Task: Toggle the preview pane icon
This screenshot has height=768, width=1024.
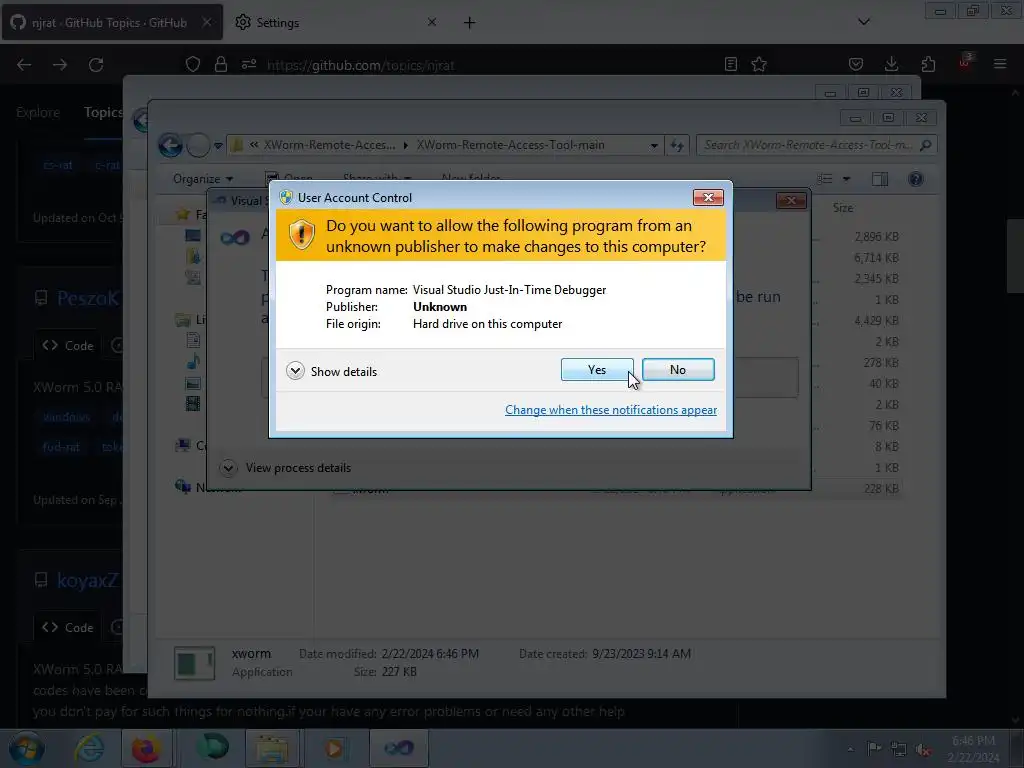Action: pyautogui.click(x=880, y=179)
